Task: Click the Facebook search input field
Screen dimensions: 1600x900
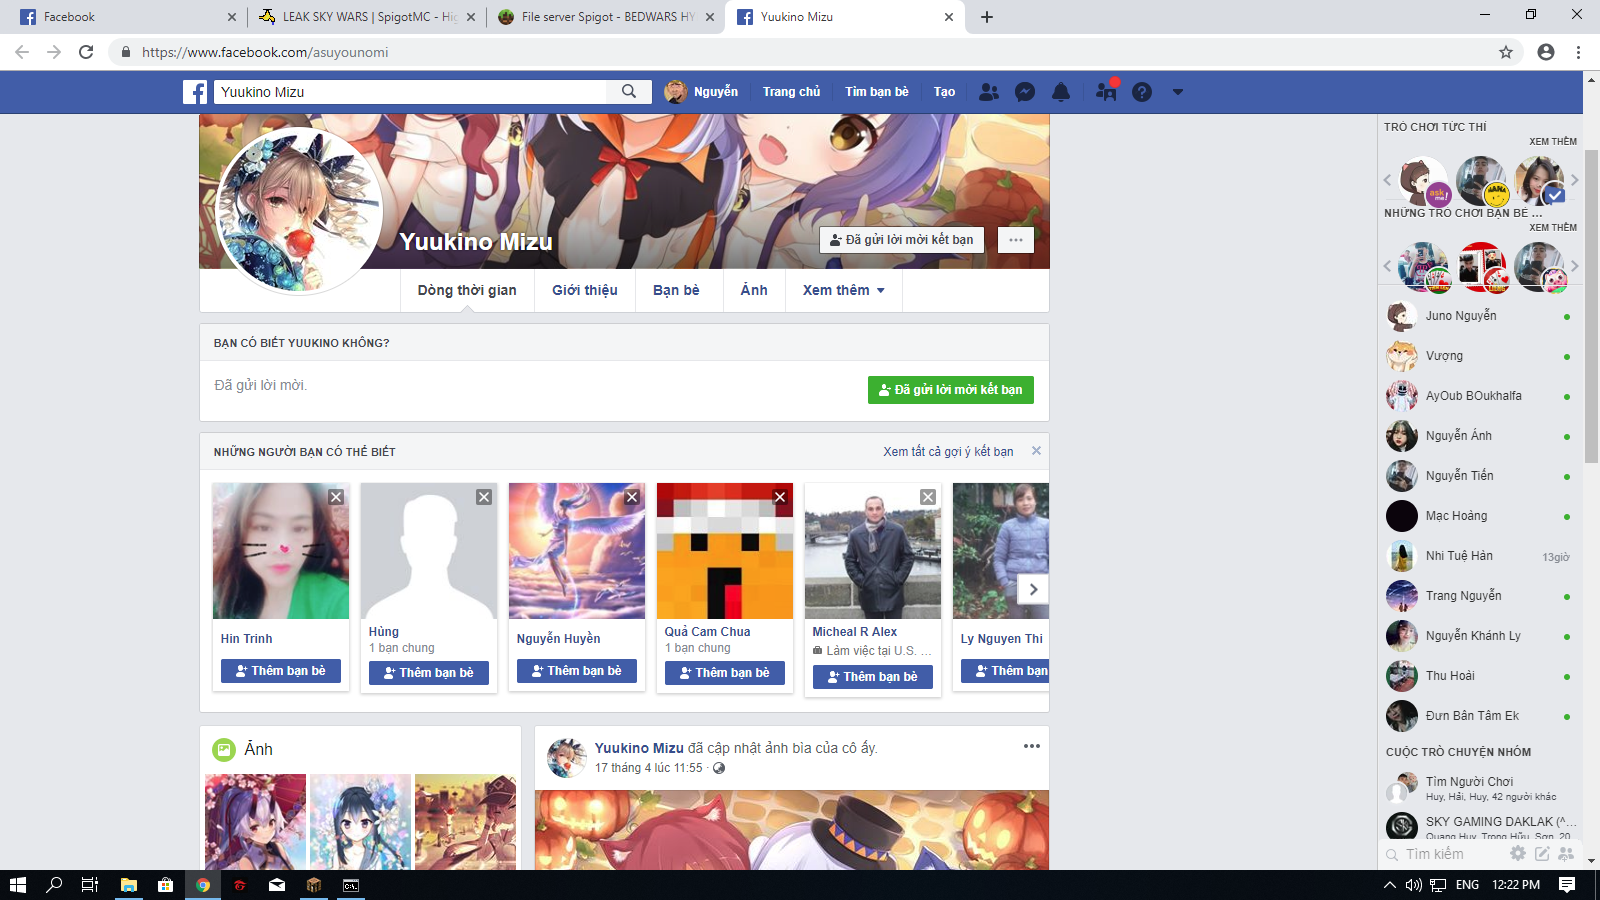Action: 410,92
